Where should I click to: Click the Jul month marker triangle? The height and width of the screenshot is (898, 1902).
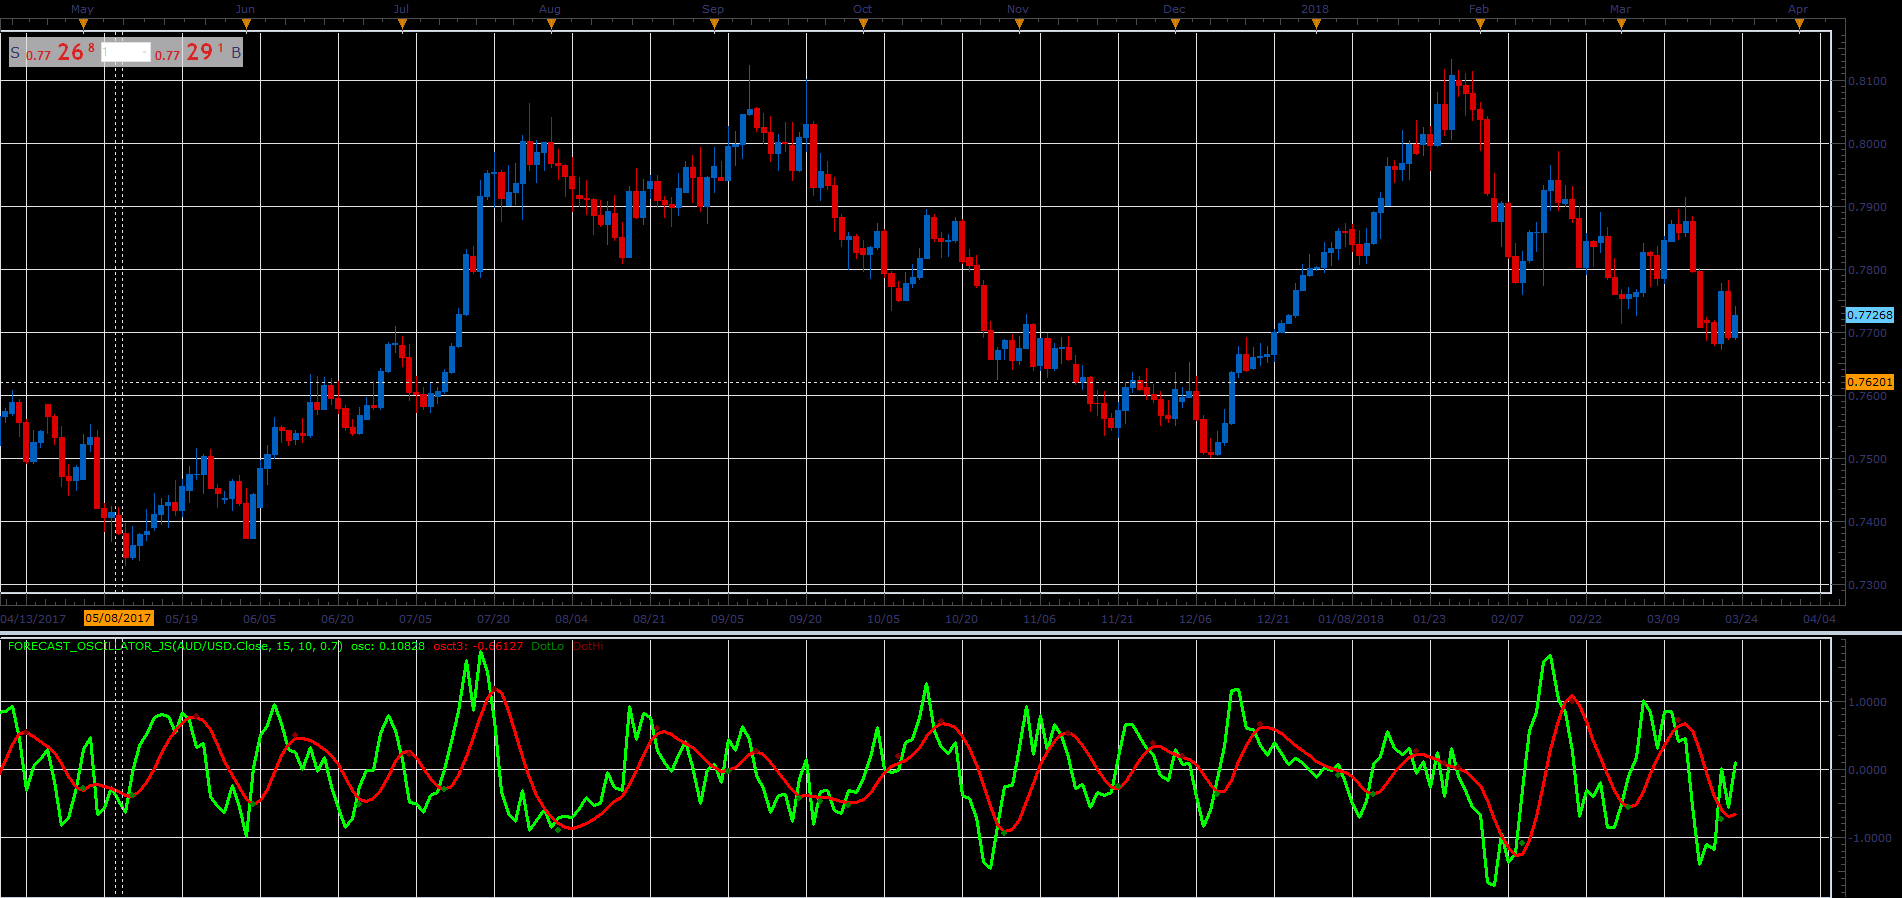(402, 23)
